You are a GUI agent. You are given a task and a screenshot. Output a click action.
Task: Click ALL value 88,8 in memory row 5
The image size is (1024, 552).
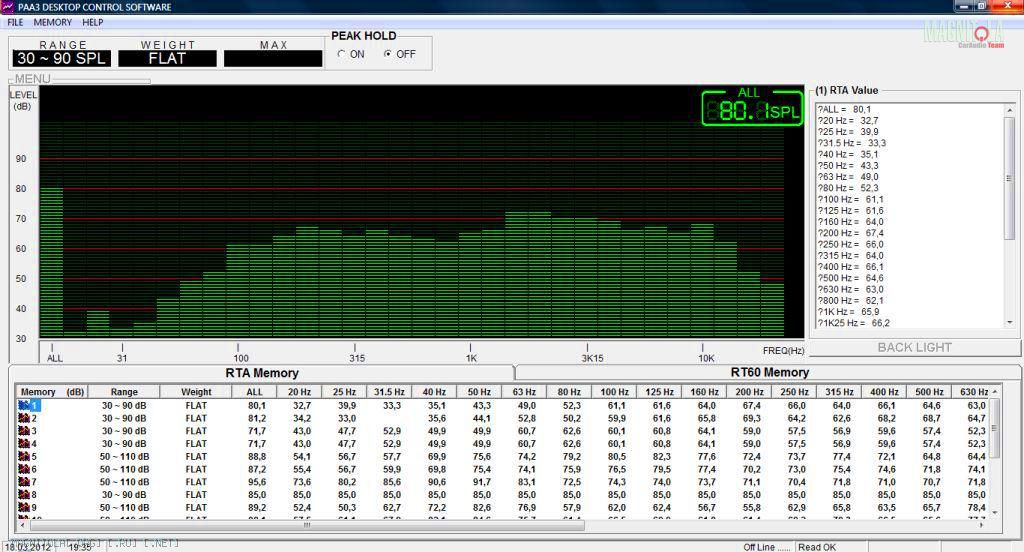257,457
